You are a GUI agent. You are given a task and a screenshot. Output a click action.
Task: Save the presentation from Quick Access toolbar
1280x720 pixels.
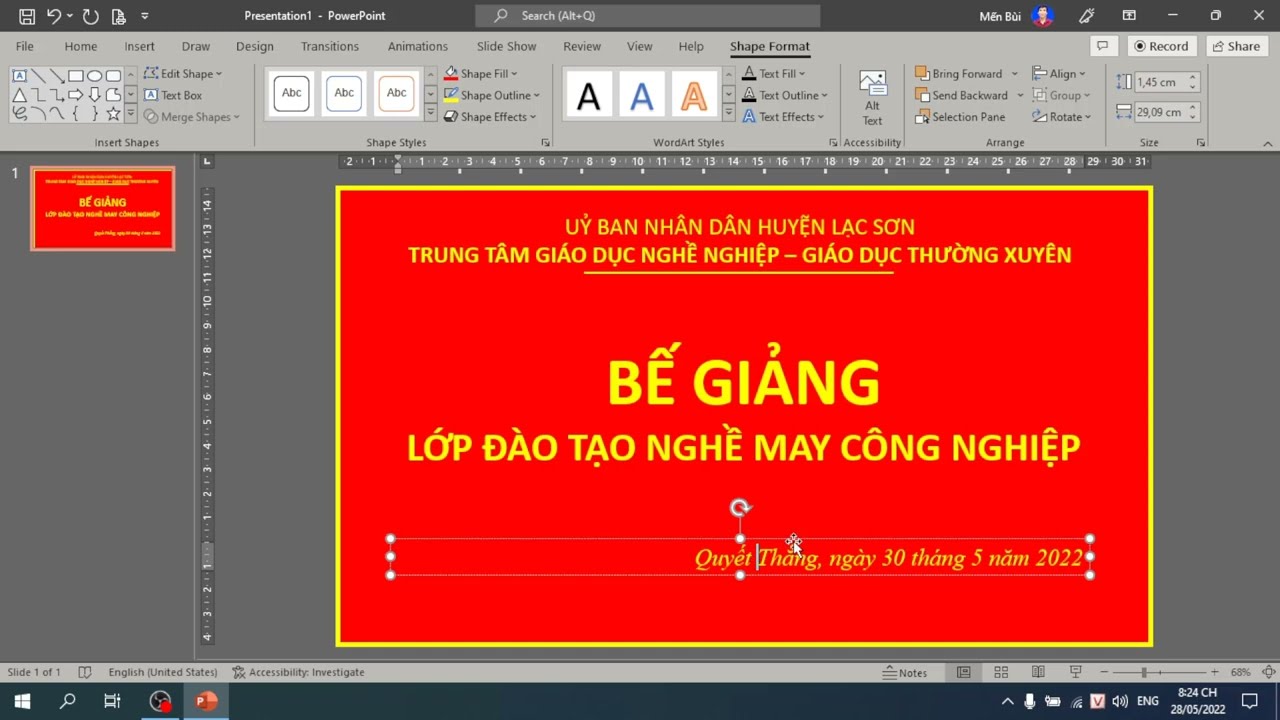tap(27, 16)
